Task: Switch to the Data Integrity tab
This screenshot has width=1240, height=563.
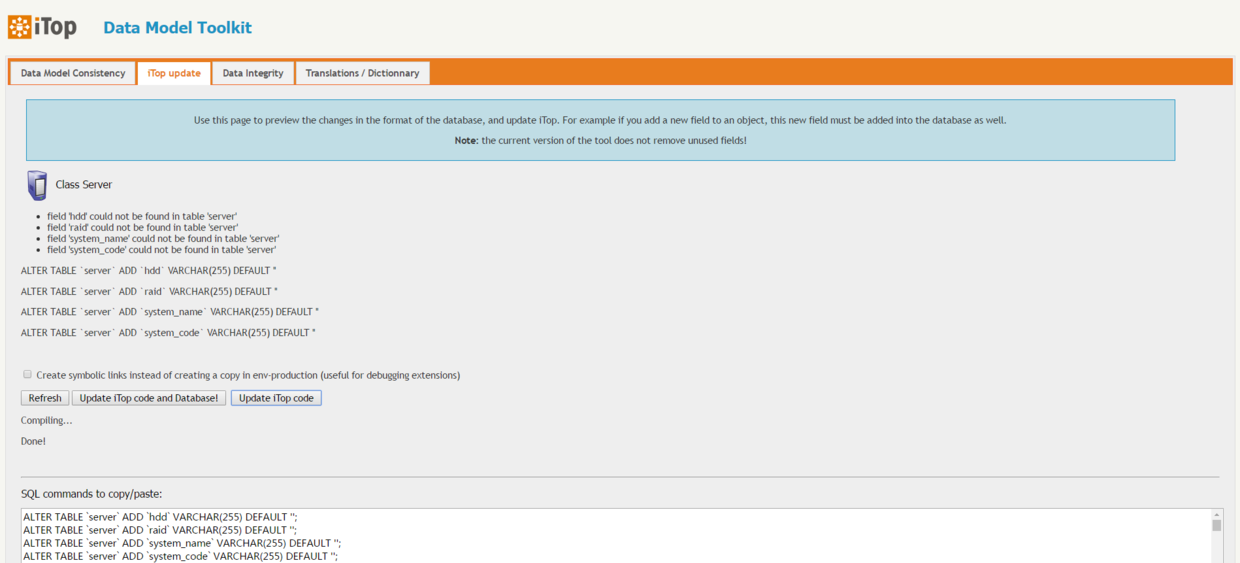Action: pyautogui.click(x=253, y=73)
